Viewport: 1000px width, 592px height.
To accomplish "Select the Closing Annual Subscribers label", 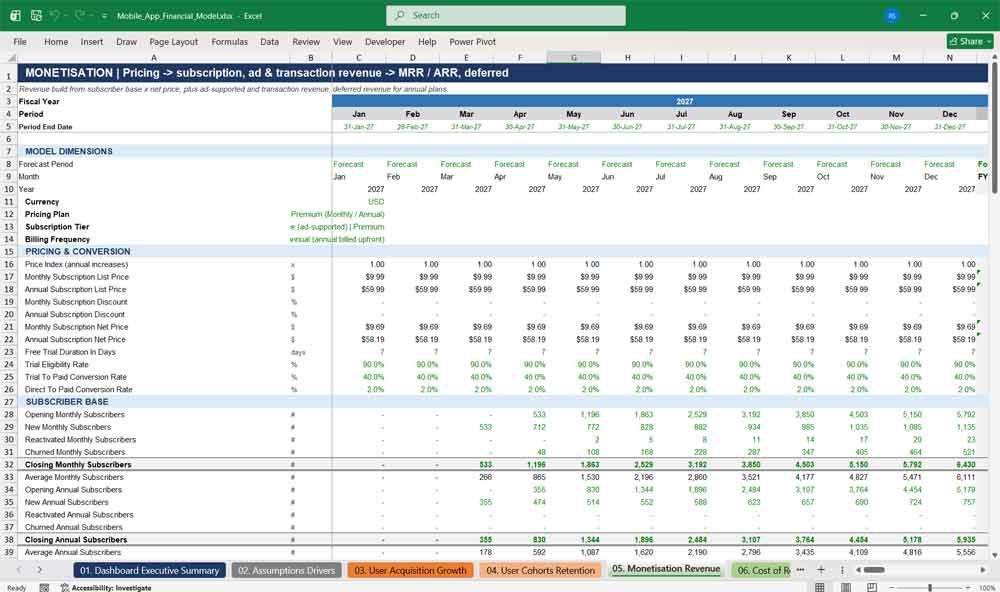I will click(76, 540).
